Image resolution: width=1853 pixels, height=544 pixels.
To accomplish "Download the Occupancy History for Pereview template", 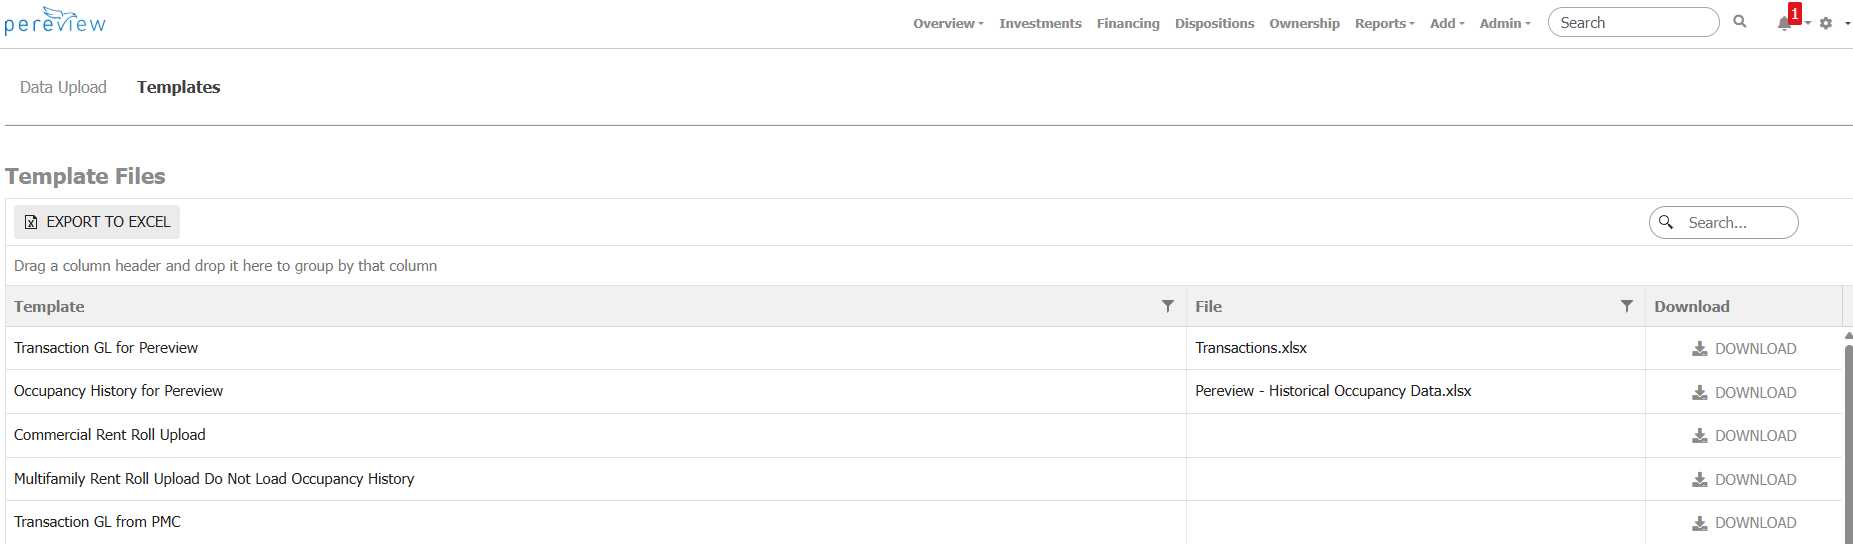I will click(1744, 393).
